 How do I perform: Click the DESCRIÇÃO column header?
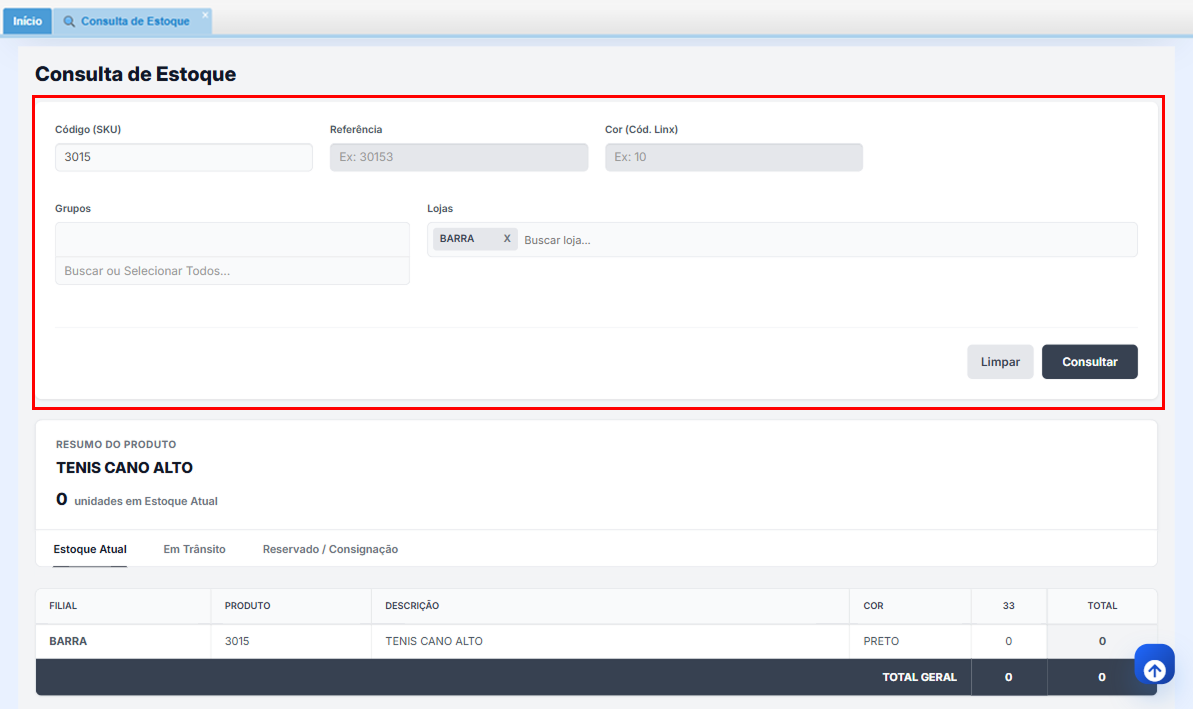[412, 606]
